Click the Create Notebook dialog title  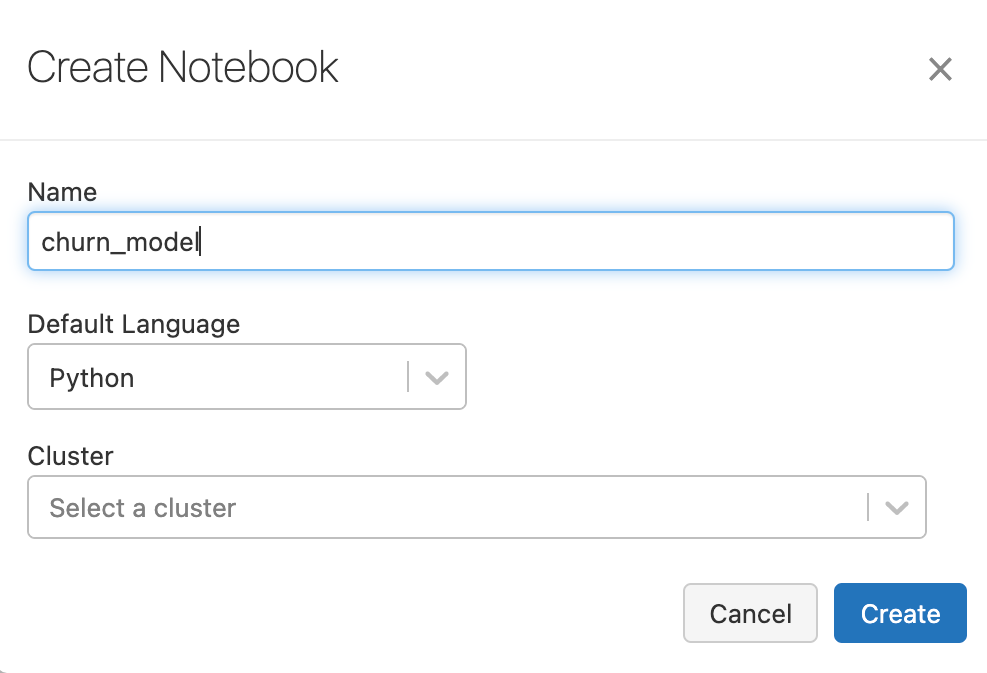point(183,68)
